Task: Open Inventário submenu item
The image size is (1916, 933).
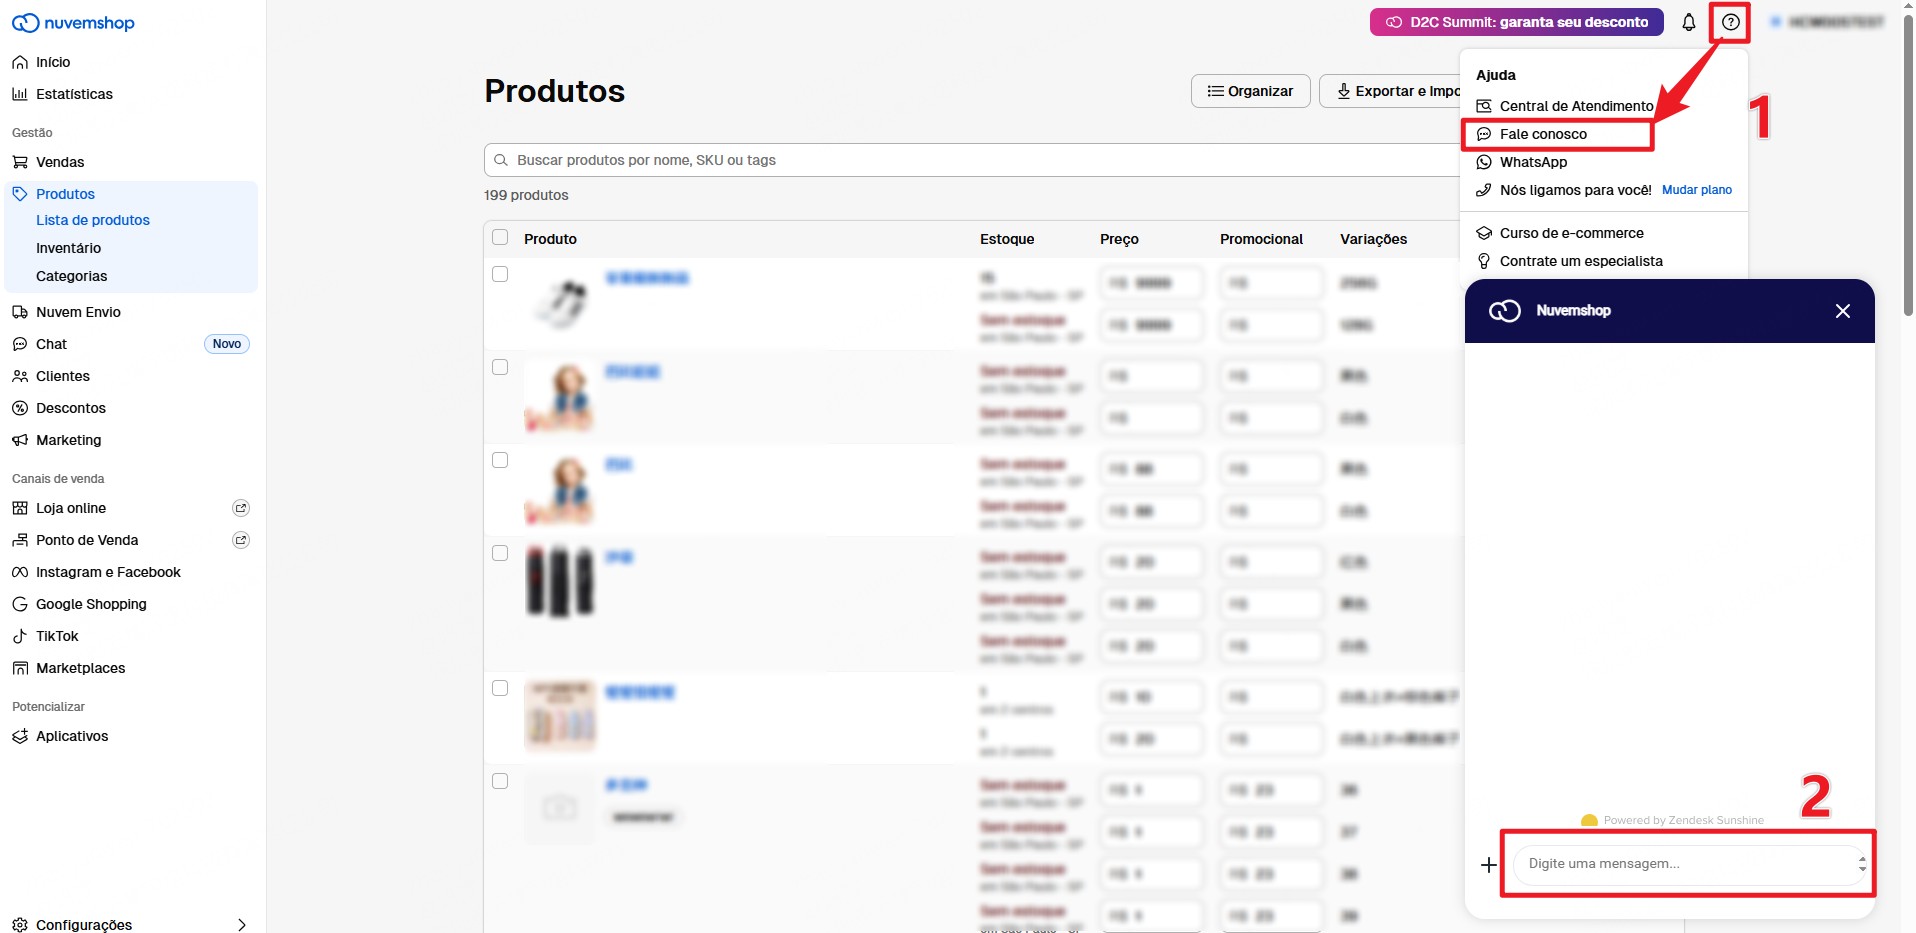Action: (x=68, y=248)
